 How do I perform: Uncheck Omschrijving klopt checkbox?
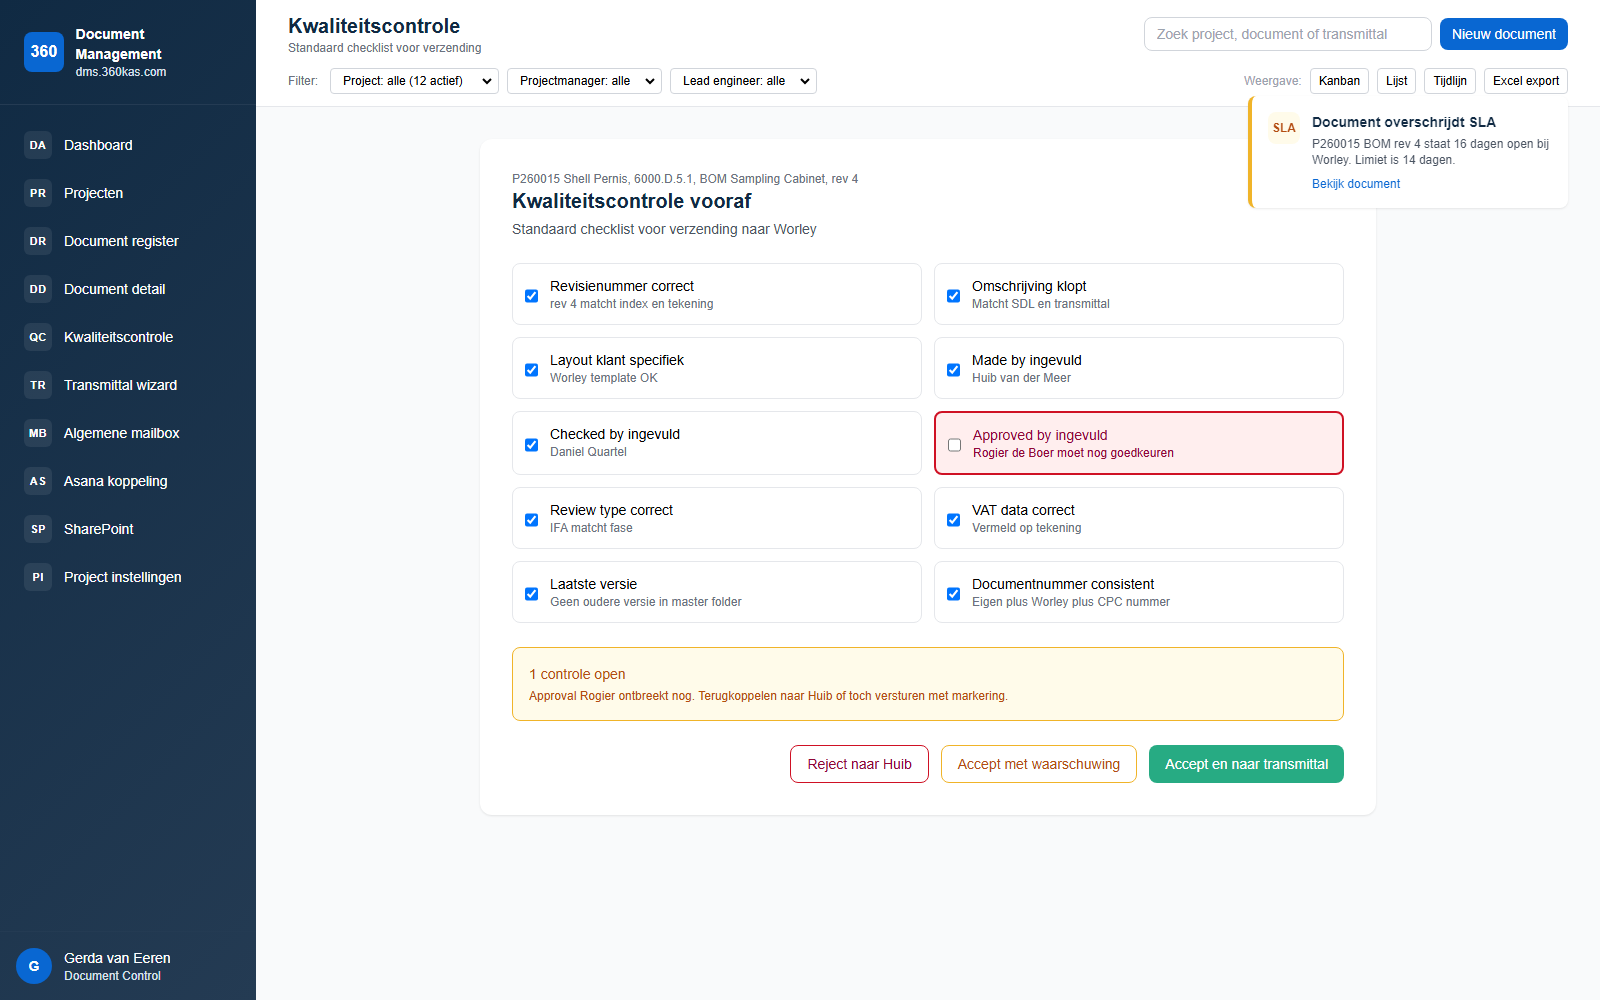click(x=954, y=296)
